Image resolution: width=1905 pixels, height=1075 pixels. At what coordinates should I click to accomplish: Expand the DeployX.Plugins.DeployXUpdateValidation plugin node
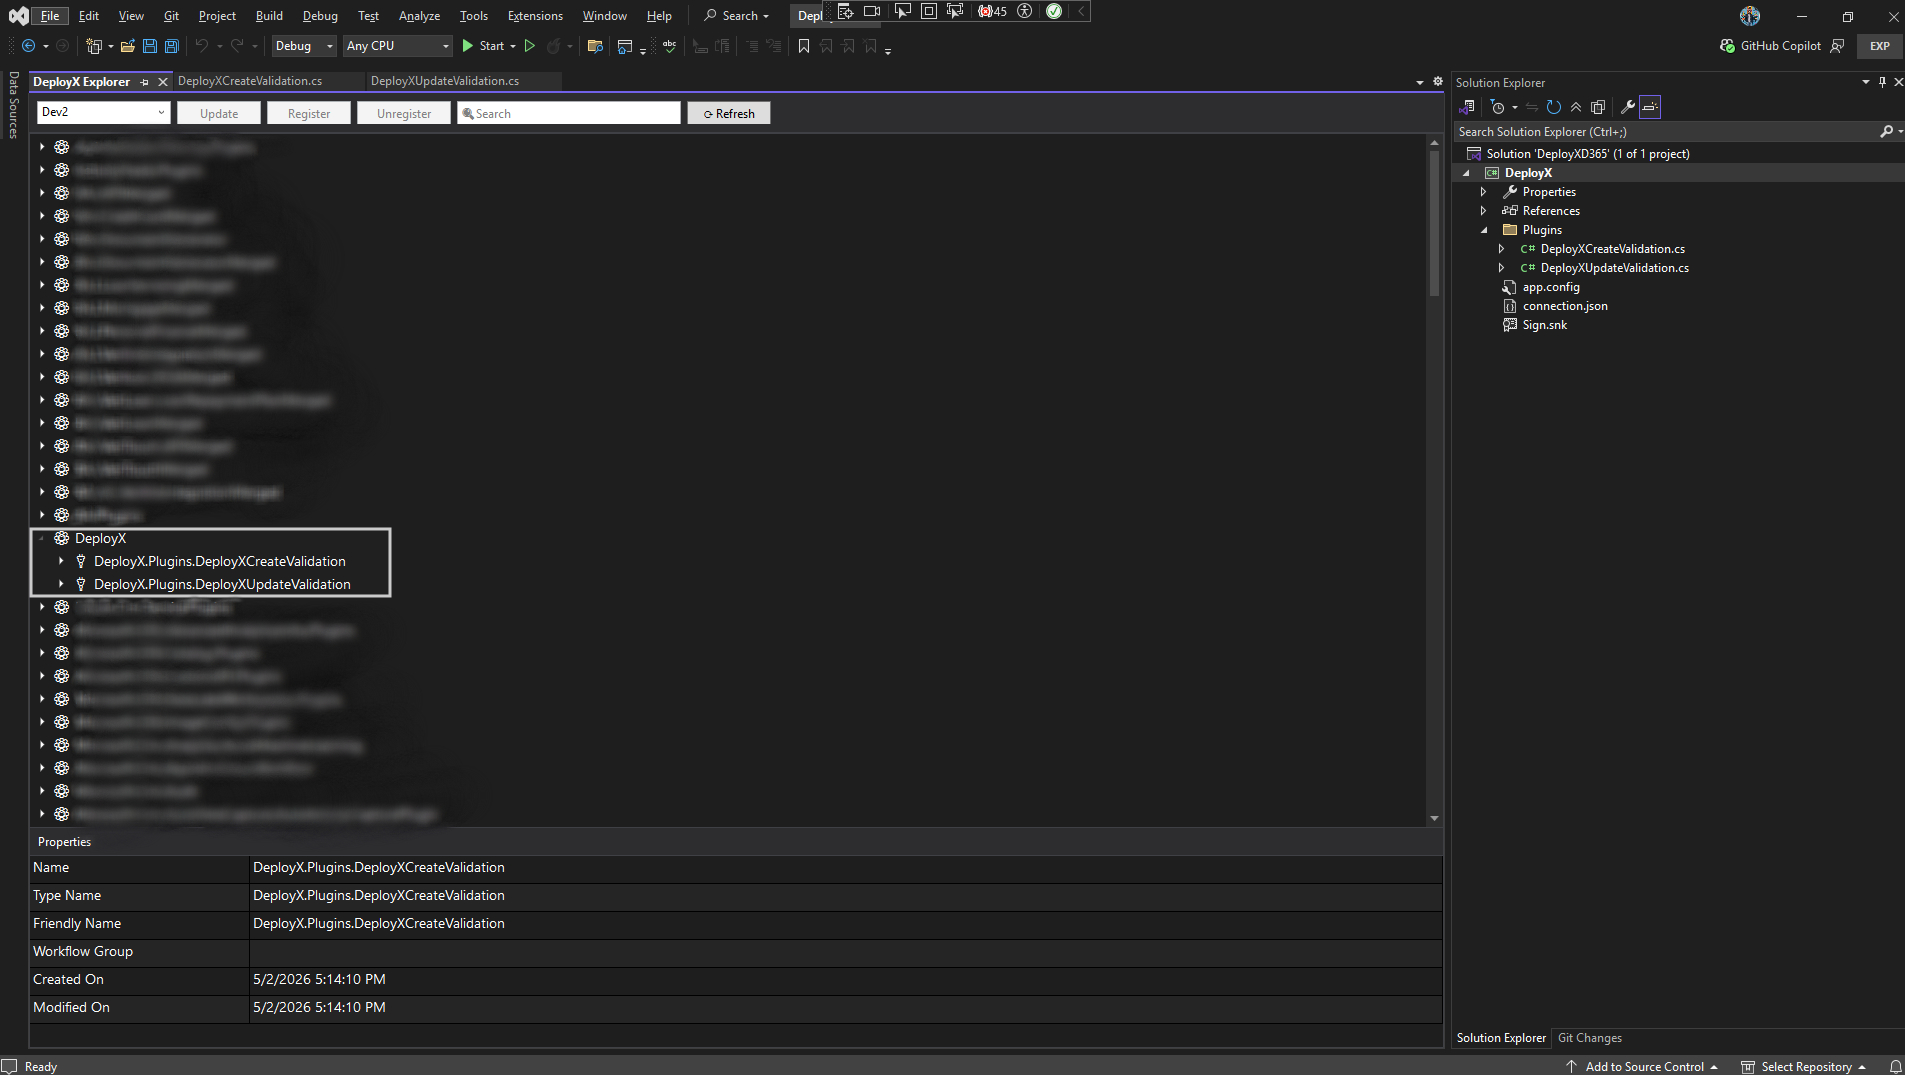pyautogui.click(x=61, y=584)
